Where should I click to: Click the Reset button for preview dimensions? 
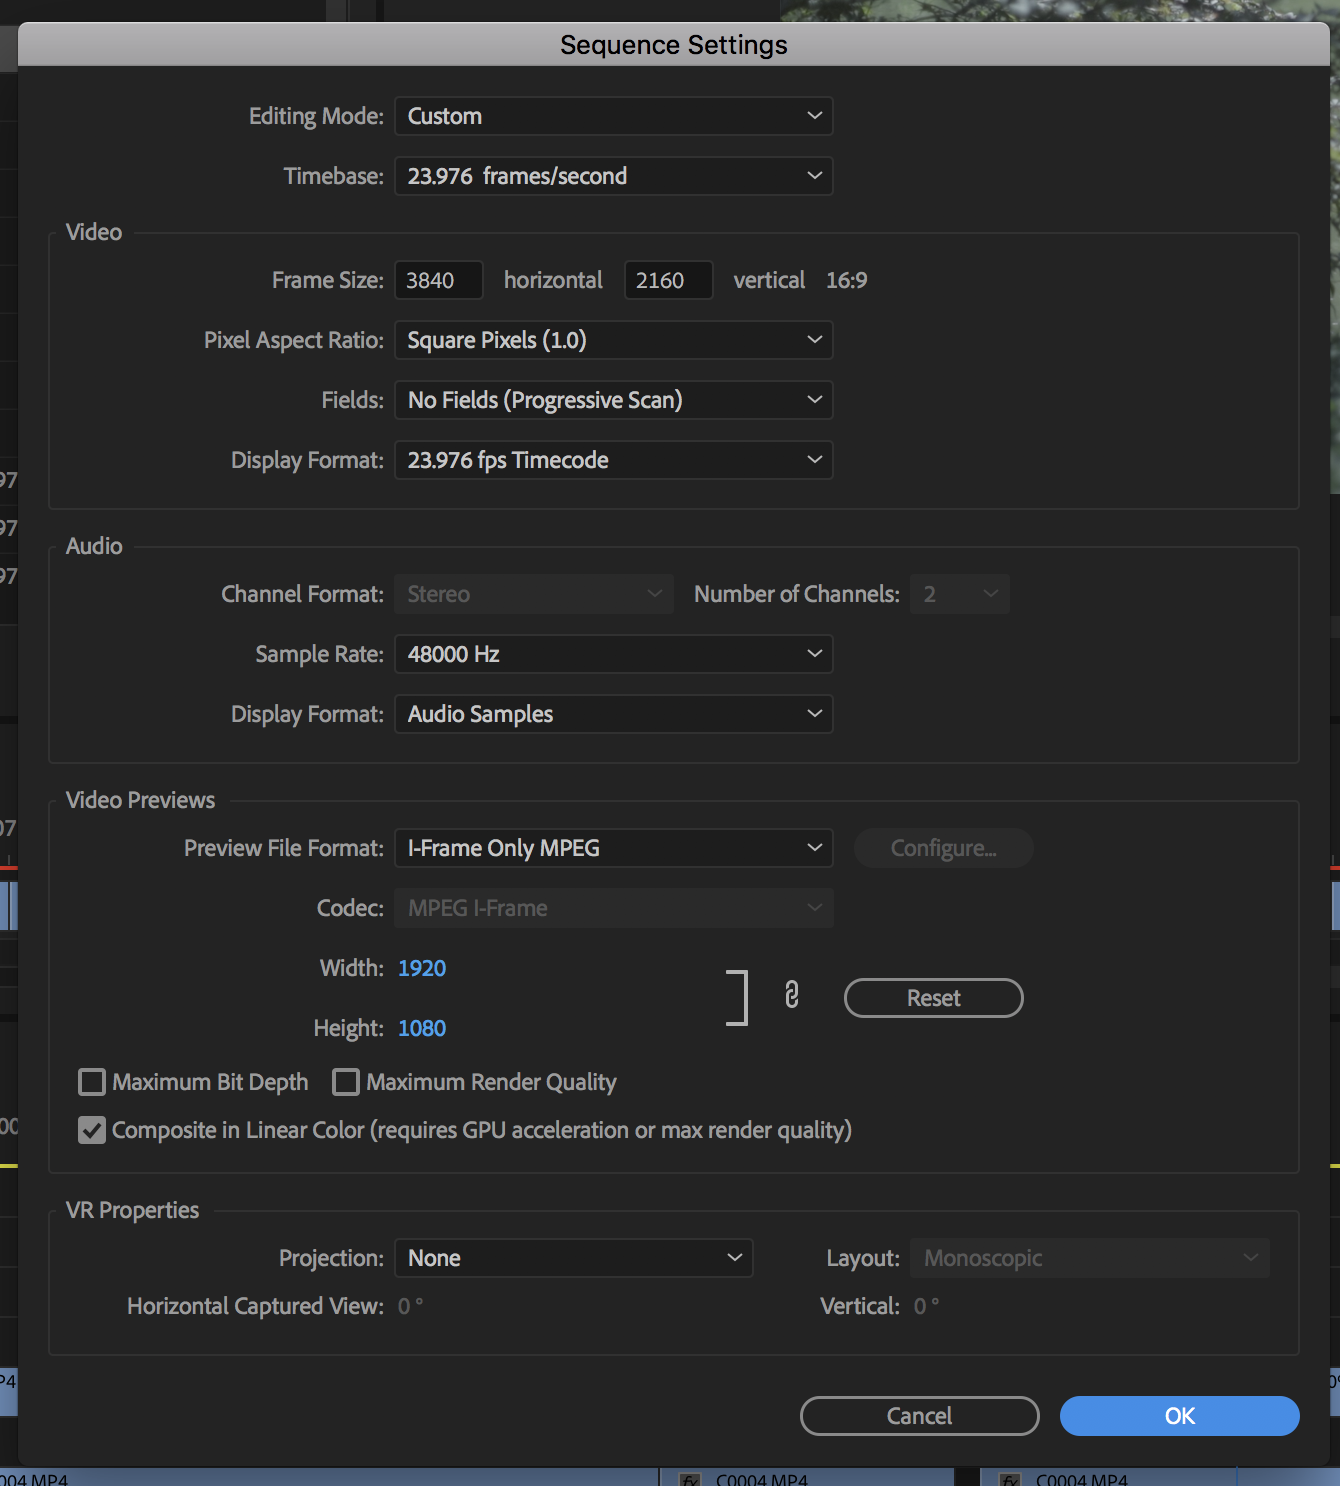tap(933, 997)
